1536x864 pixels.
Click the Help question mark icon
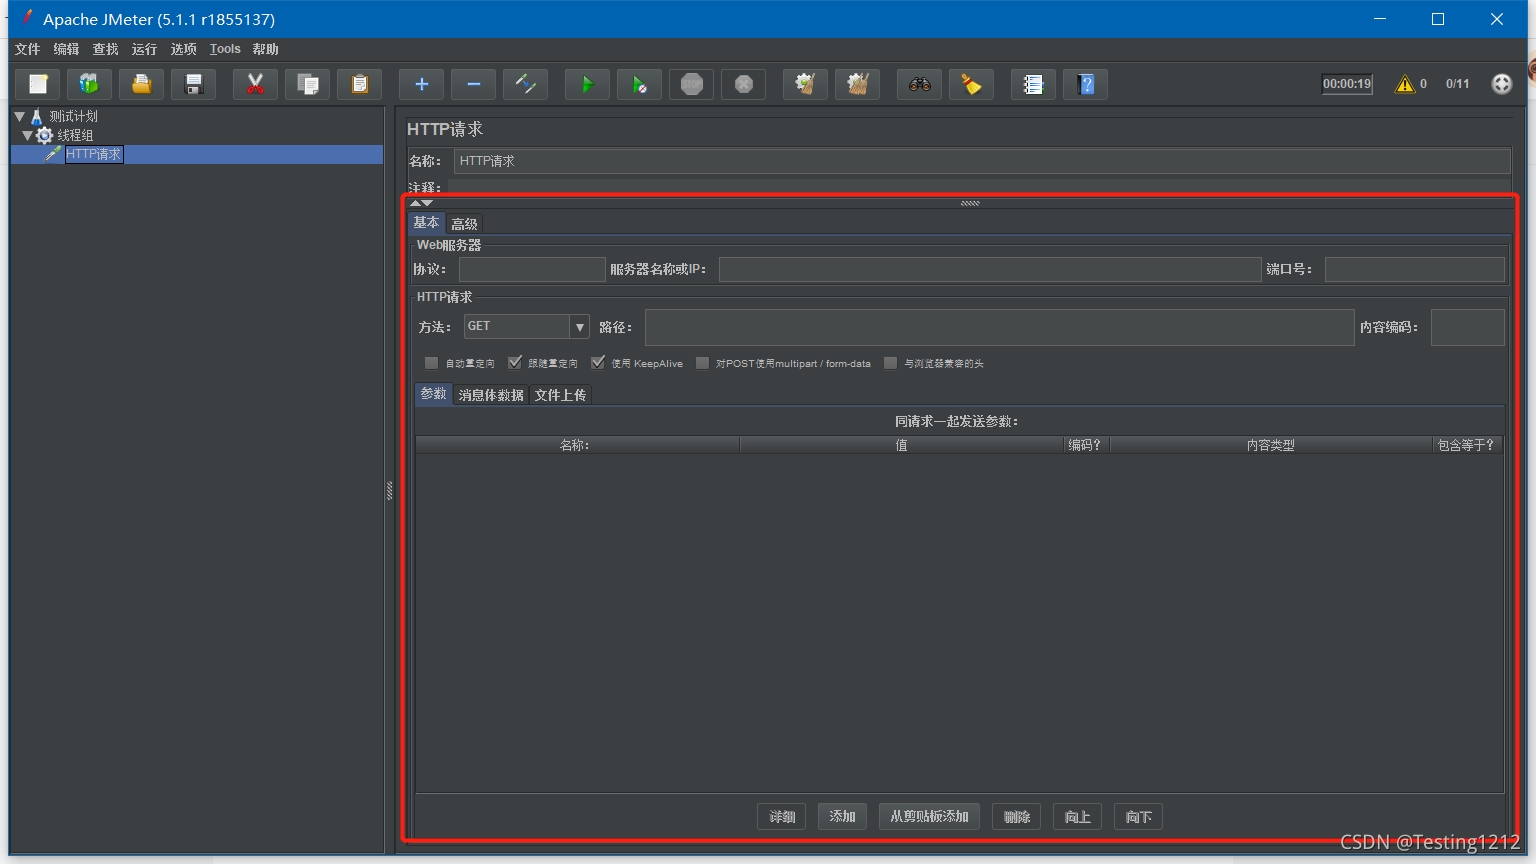pyautogui.click(x=1086, y=84)
